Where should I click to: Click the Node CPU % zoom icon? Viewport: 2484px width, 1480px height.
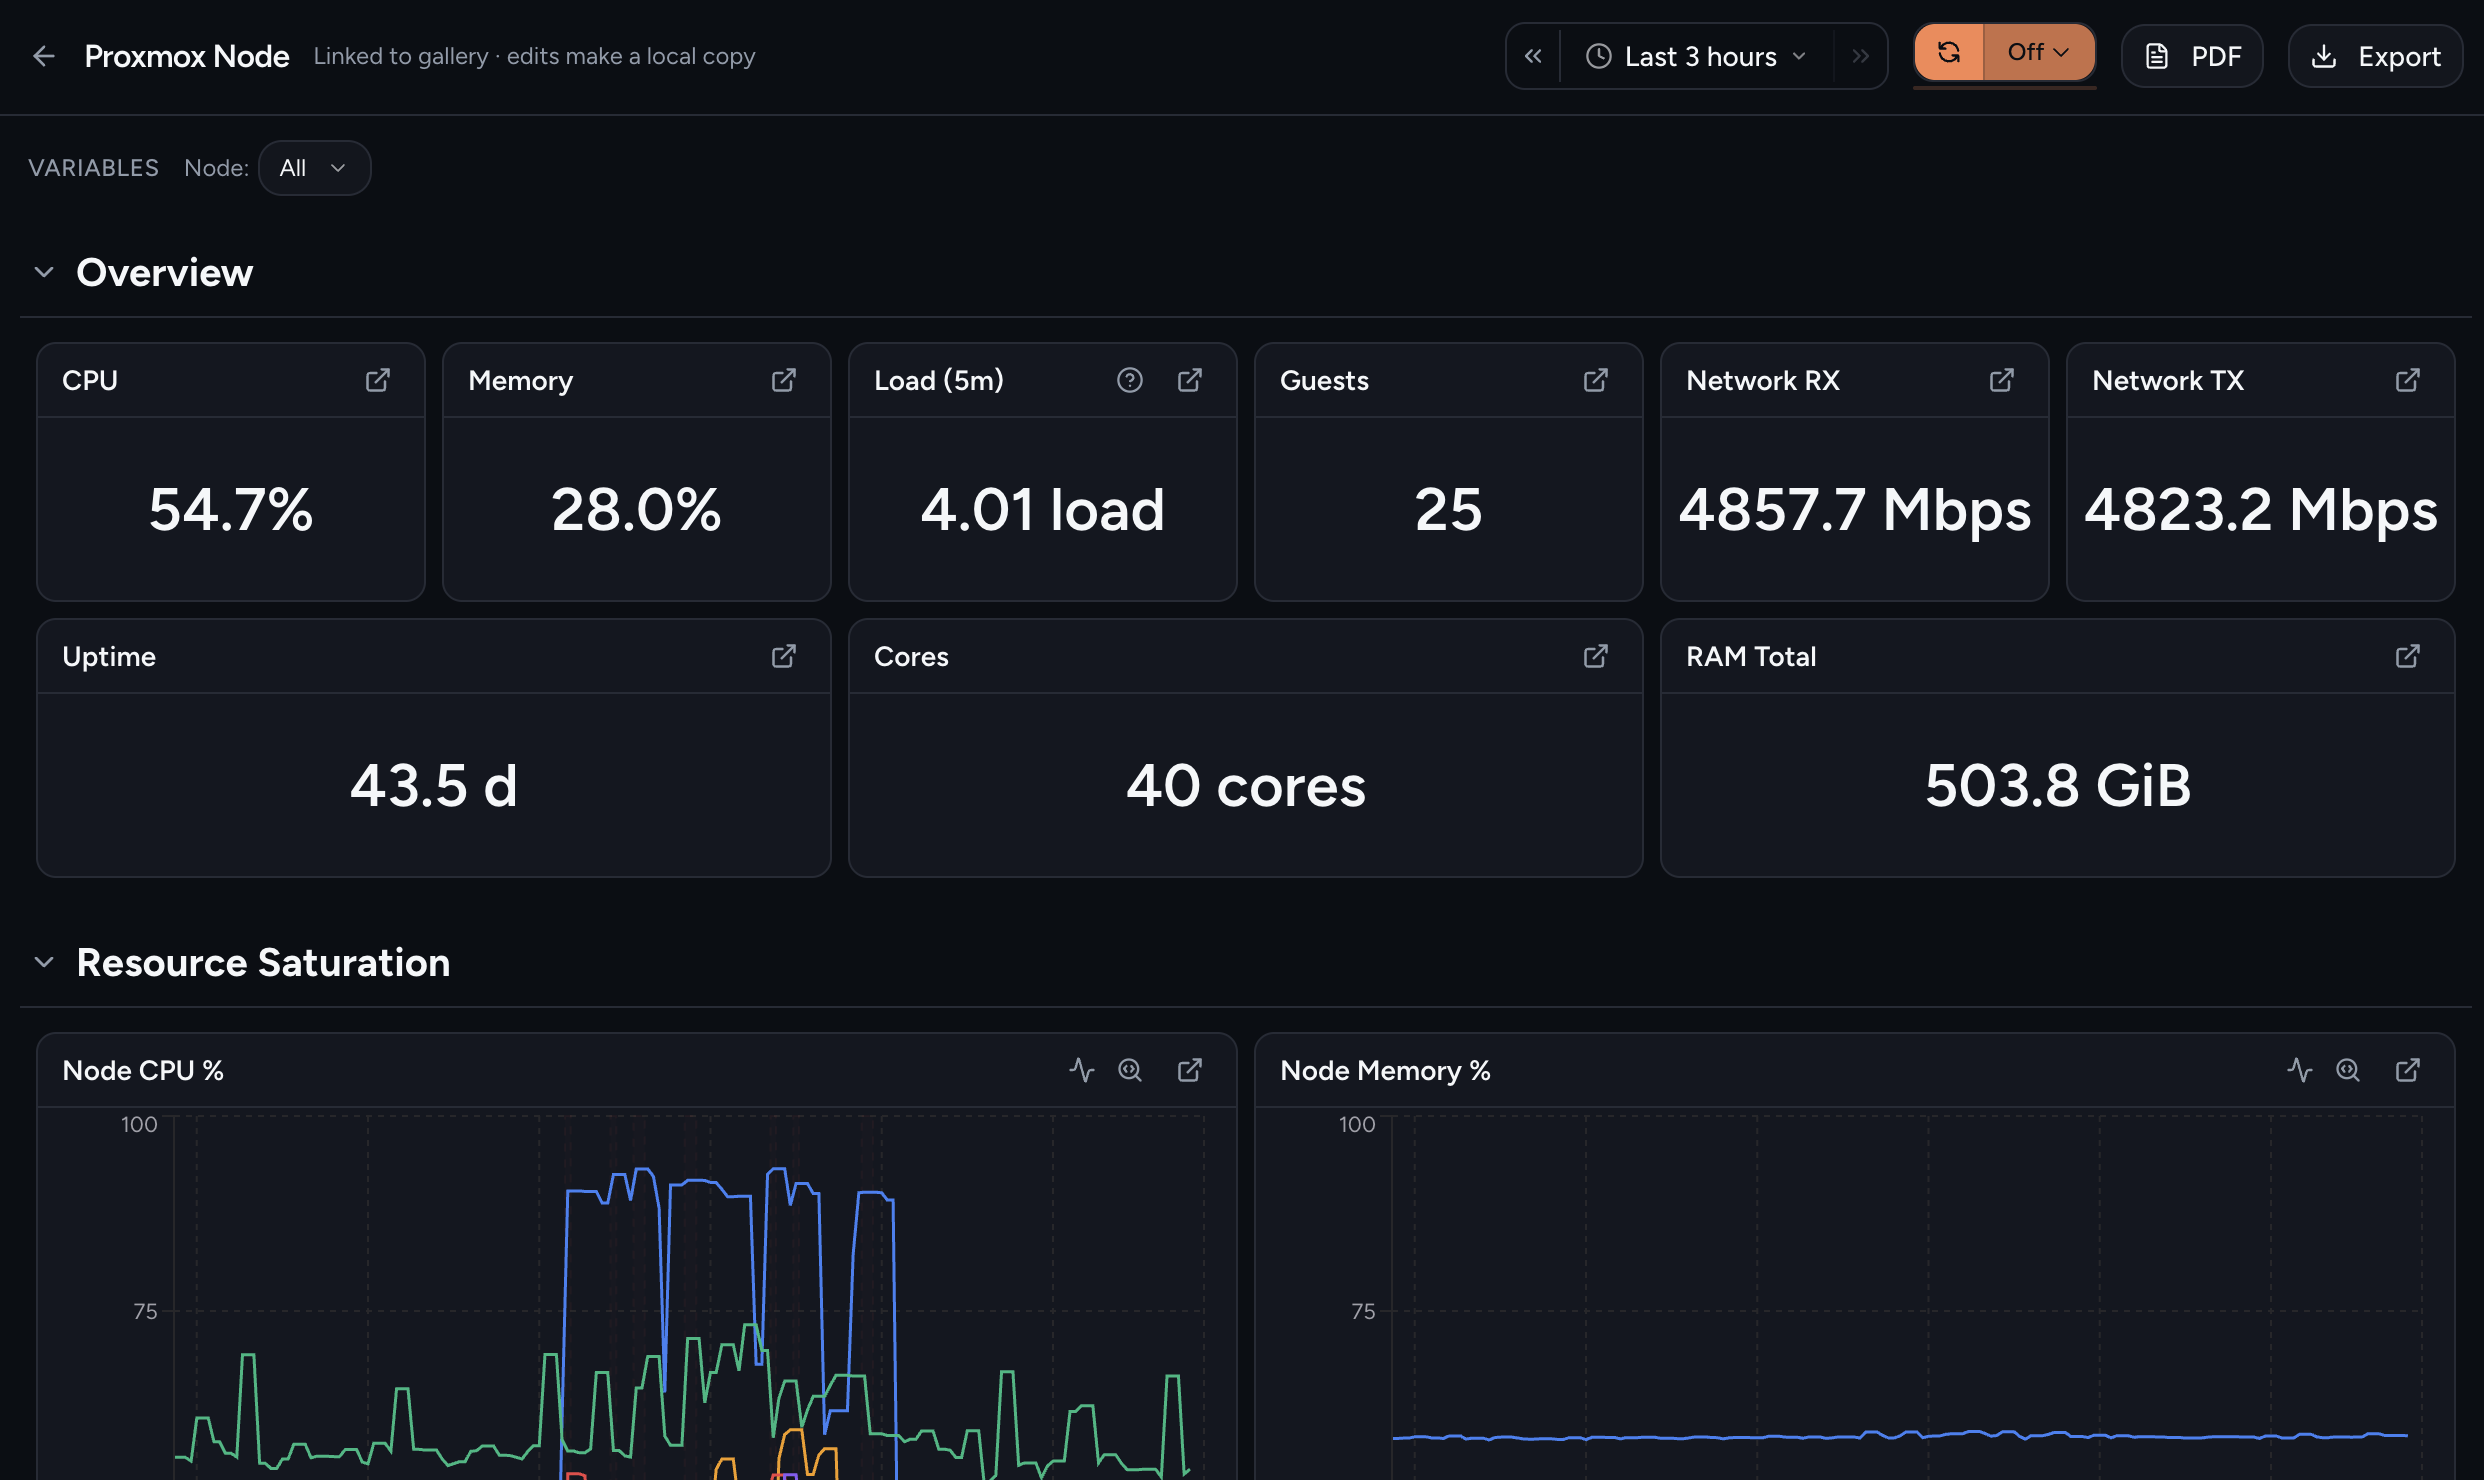pyautogui.click(x=1129, y=1070)
